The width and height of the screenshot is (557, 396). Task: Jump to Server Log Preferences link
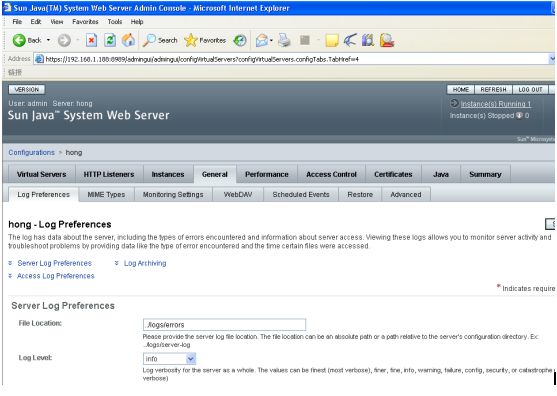tap(55, 263)
